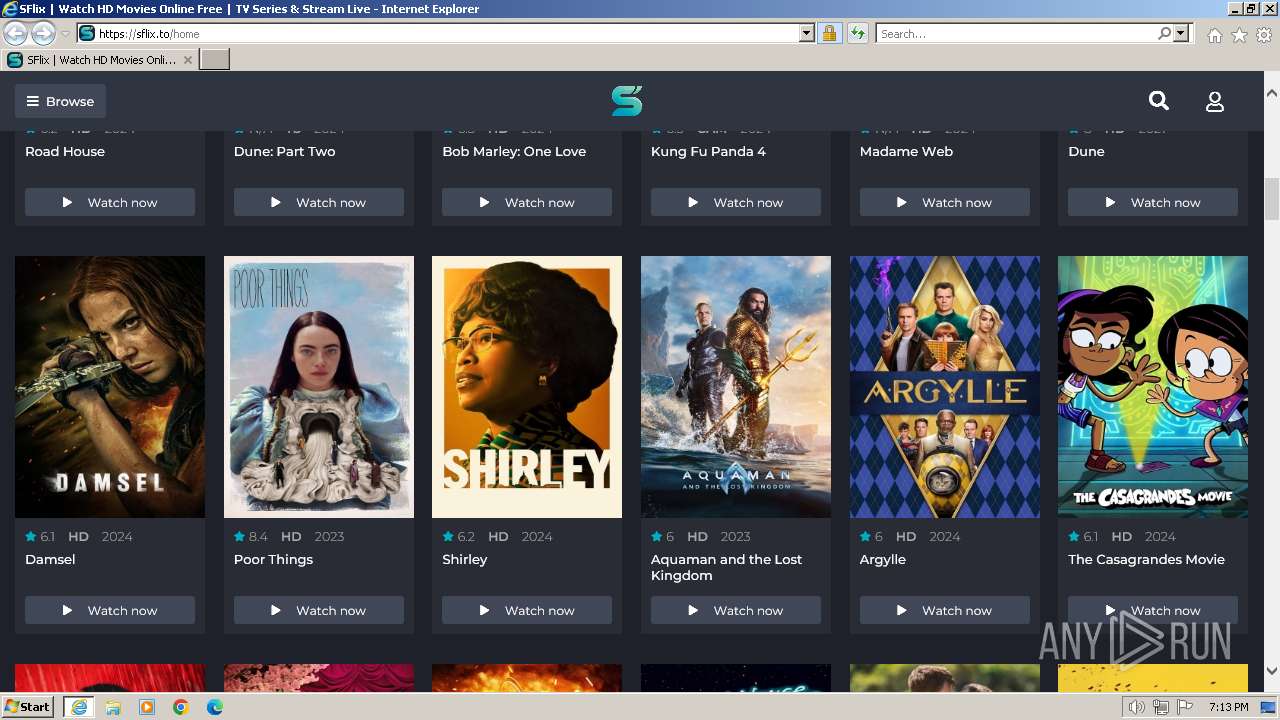Open Aquaman and the Lost Kingdom title link
This screenshot has width=1280, height=720.
pos(727,568)
